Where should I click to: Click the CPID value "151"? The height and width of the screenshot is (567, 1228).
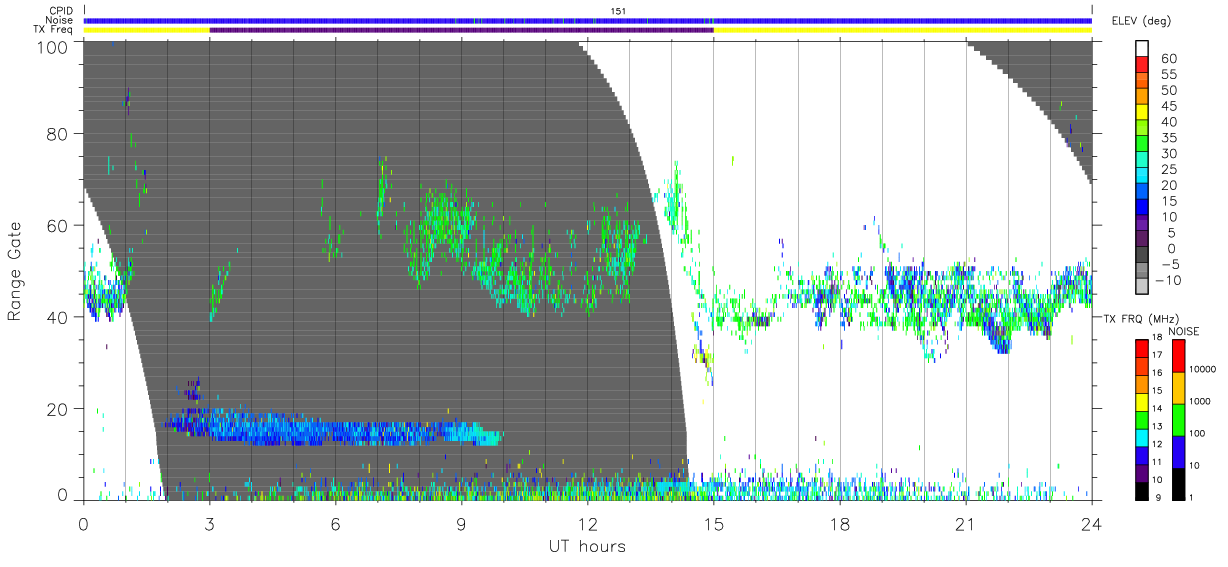tap(617, 10)
